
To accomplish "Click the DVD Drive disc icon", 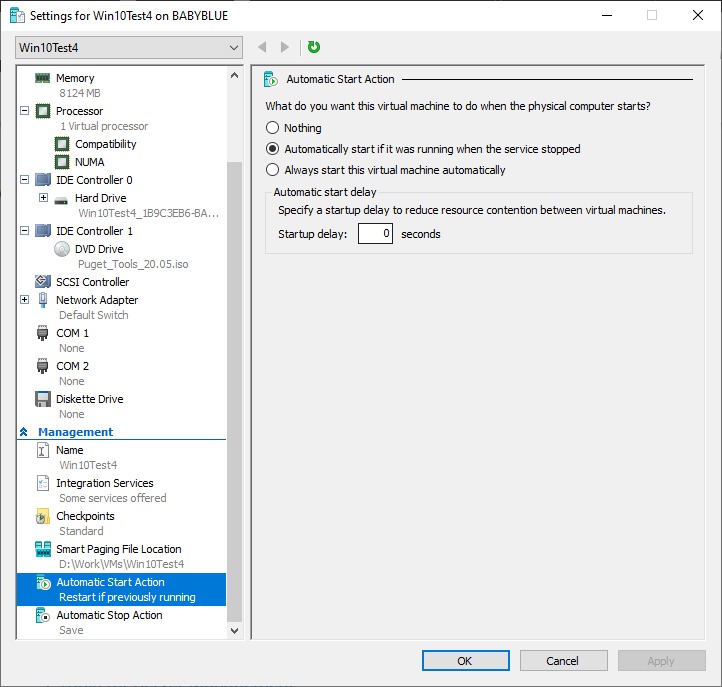I will click(62, 249).
